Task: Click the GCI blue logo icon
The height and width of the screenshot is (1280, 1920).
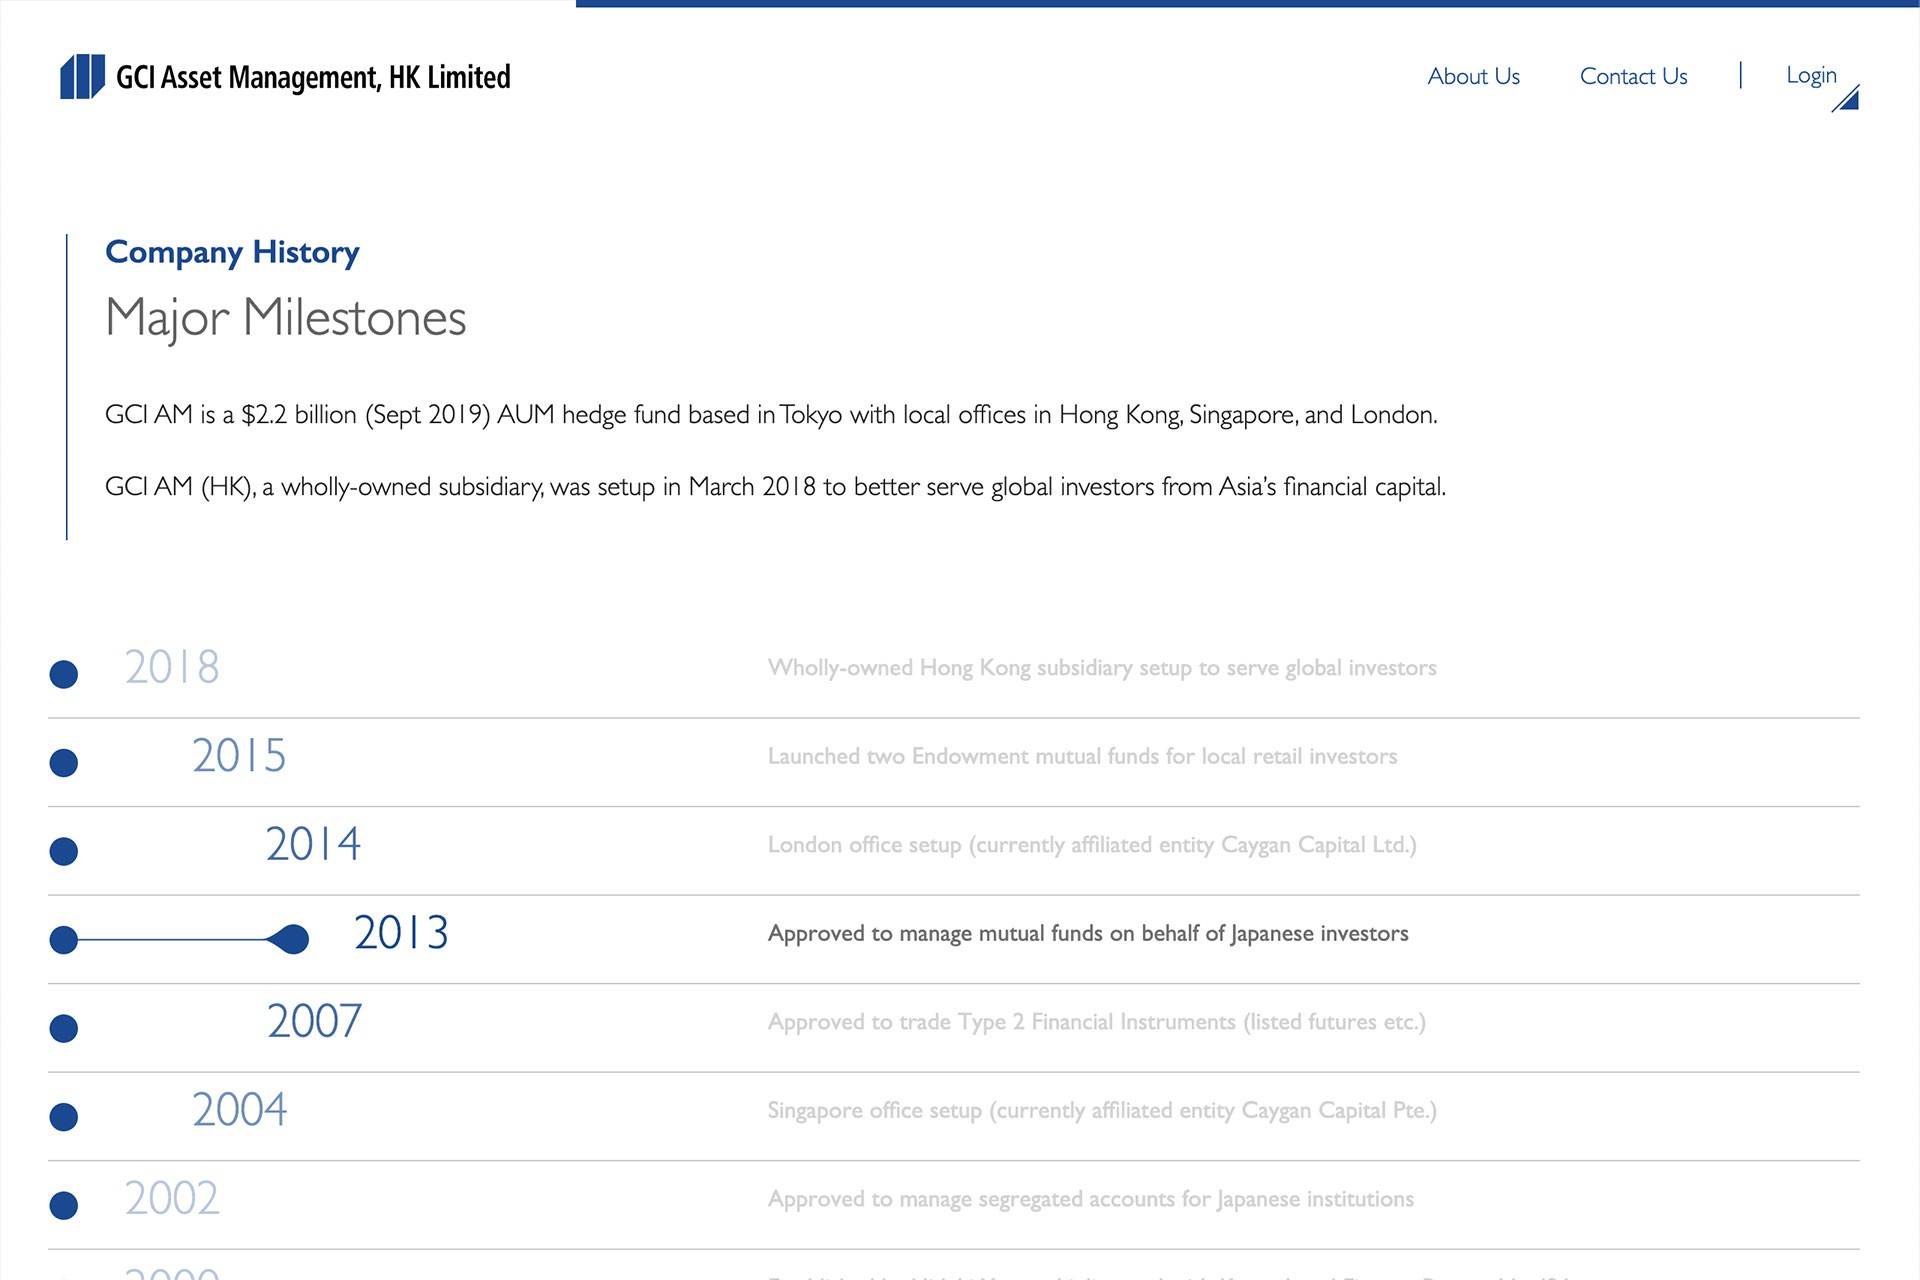Action: pyautogui.click(x=82, y=77)
